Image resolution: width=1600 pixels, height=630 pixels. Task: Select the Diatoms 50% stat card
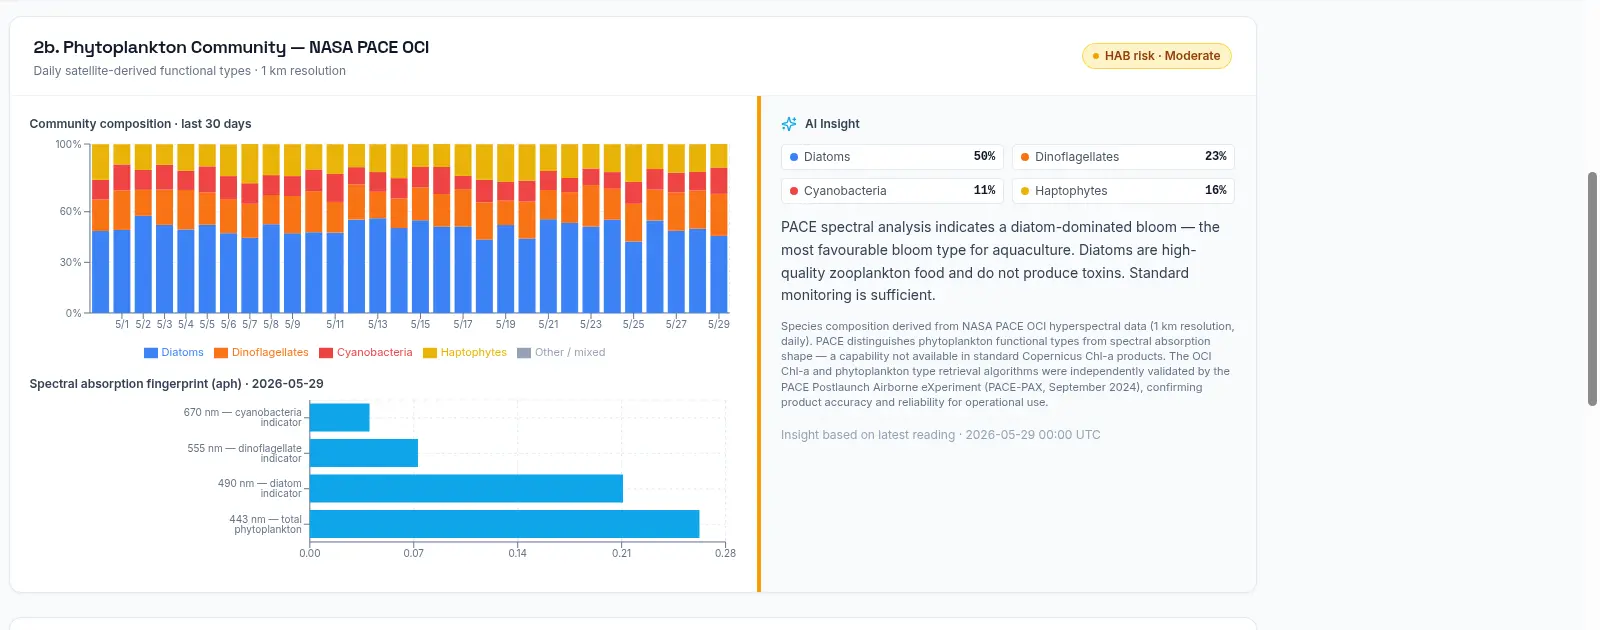892,157
